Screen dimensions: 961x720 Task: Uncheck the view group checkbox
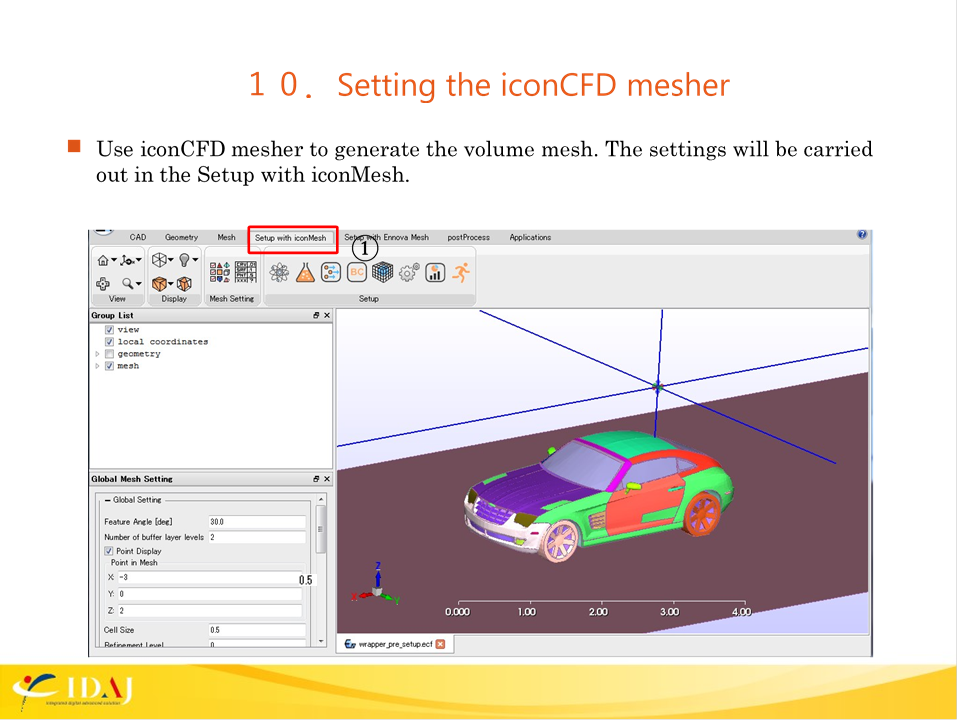pos(109,329)
